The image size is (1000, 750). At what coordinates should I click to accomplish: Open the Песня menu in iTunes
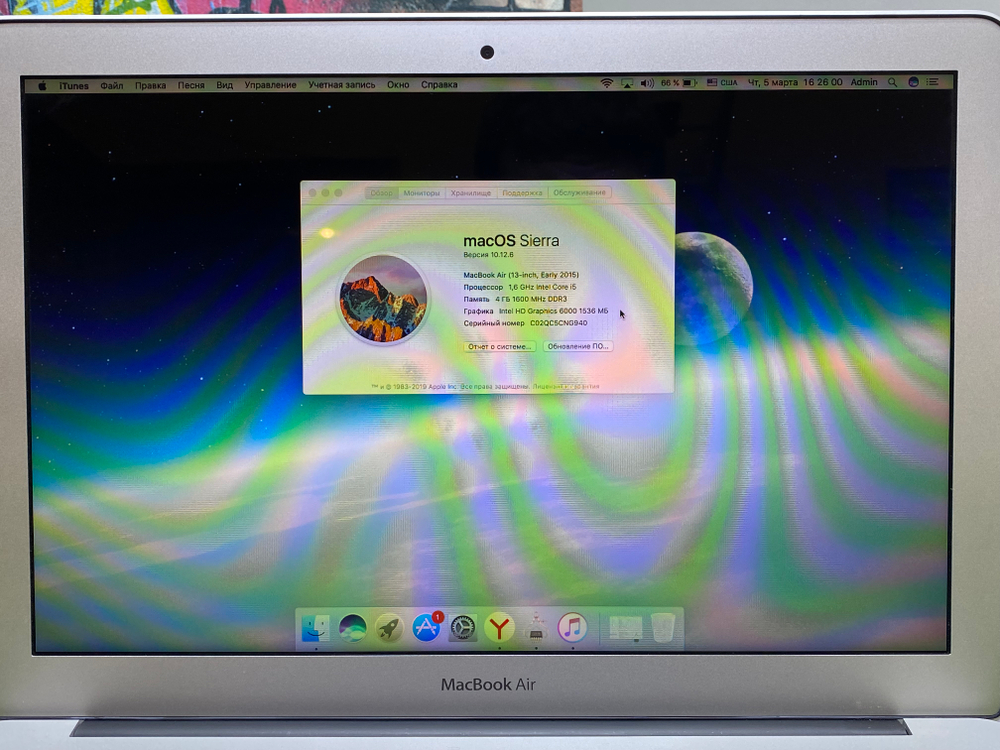[x=190, y=86]
